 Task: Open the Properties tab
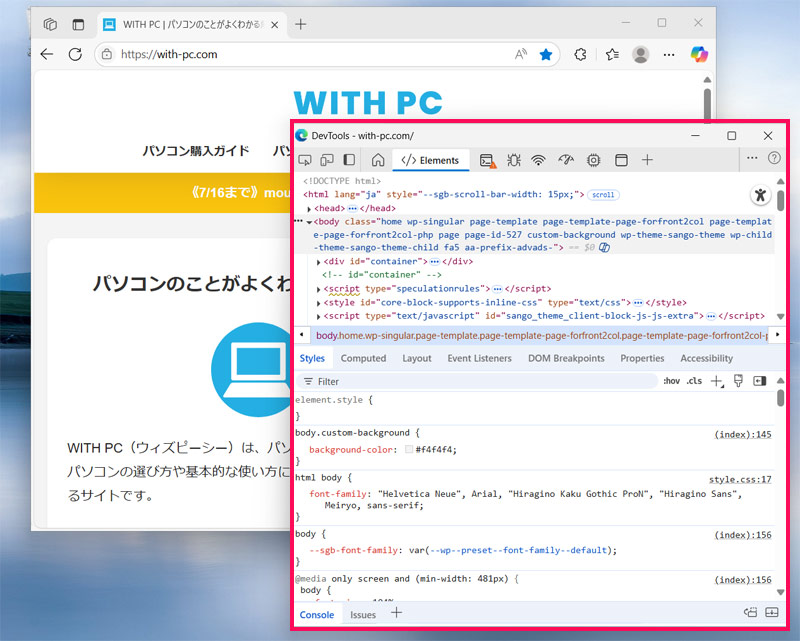642,358
